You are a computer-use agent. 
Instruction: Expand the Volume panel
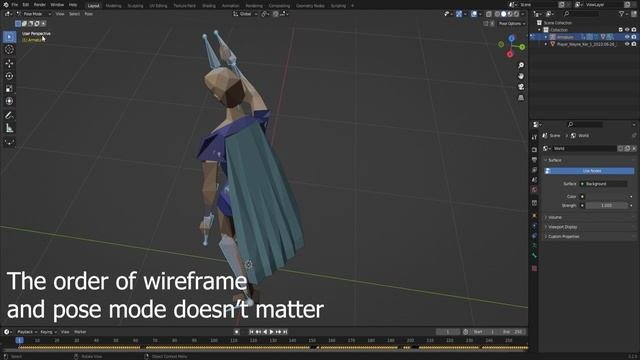pos(554,217)
